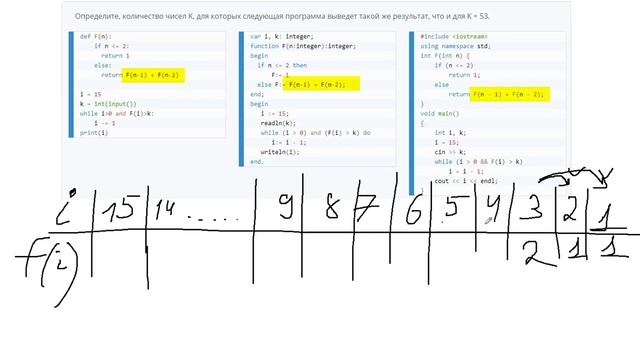Click "int i, k;" declaration in C++
This screenshot has width=640, height=360.
[450, 133]
